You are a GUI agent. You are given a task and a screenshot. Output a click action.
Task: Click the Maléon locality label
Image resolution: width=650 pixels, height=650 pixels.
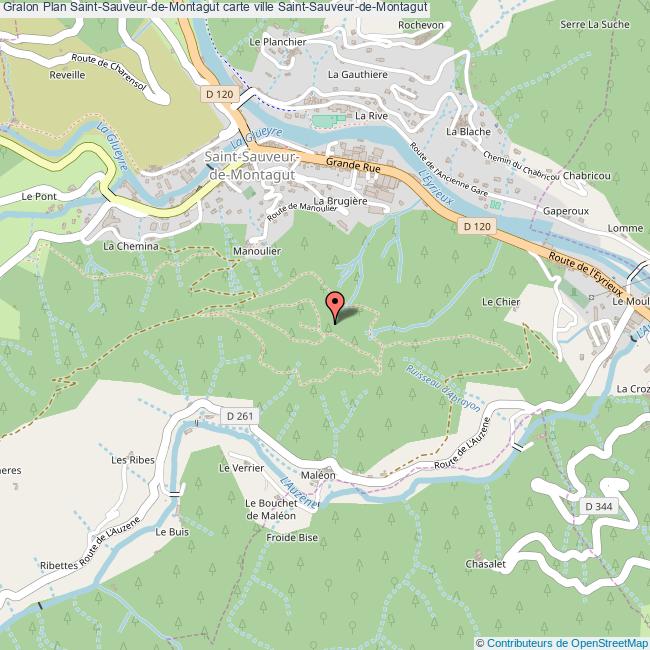click(318, 475)
